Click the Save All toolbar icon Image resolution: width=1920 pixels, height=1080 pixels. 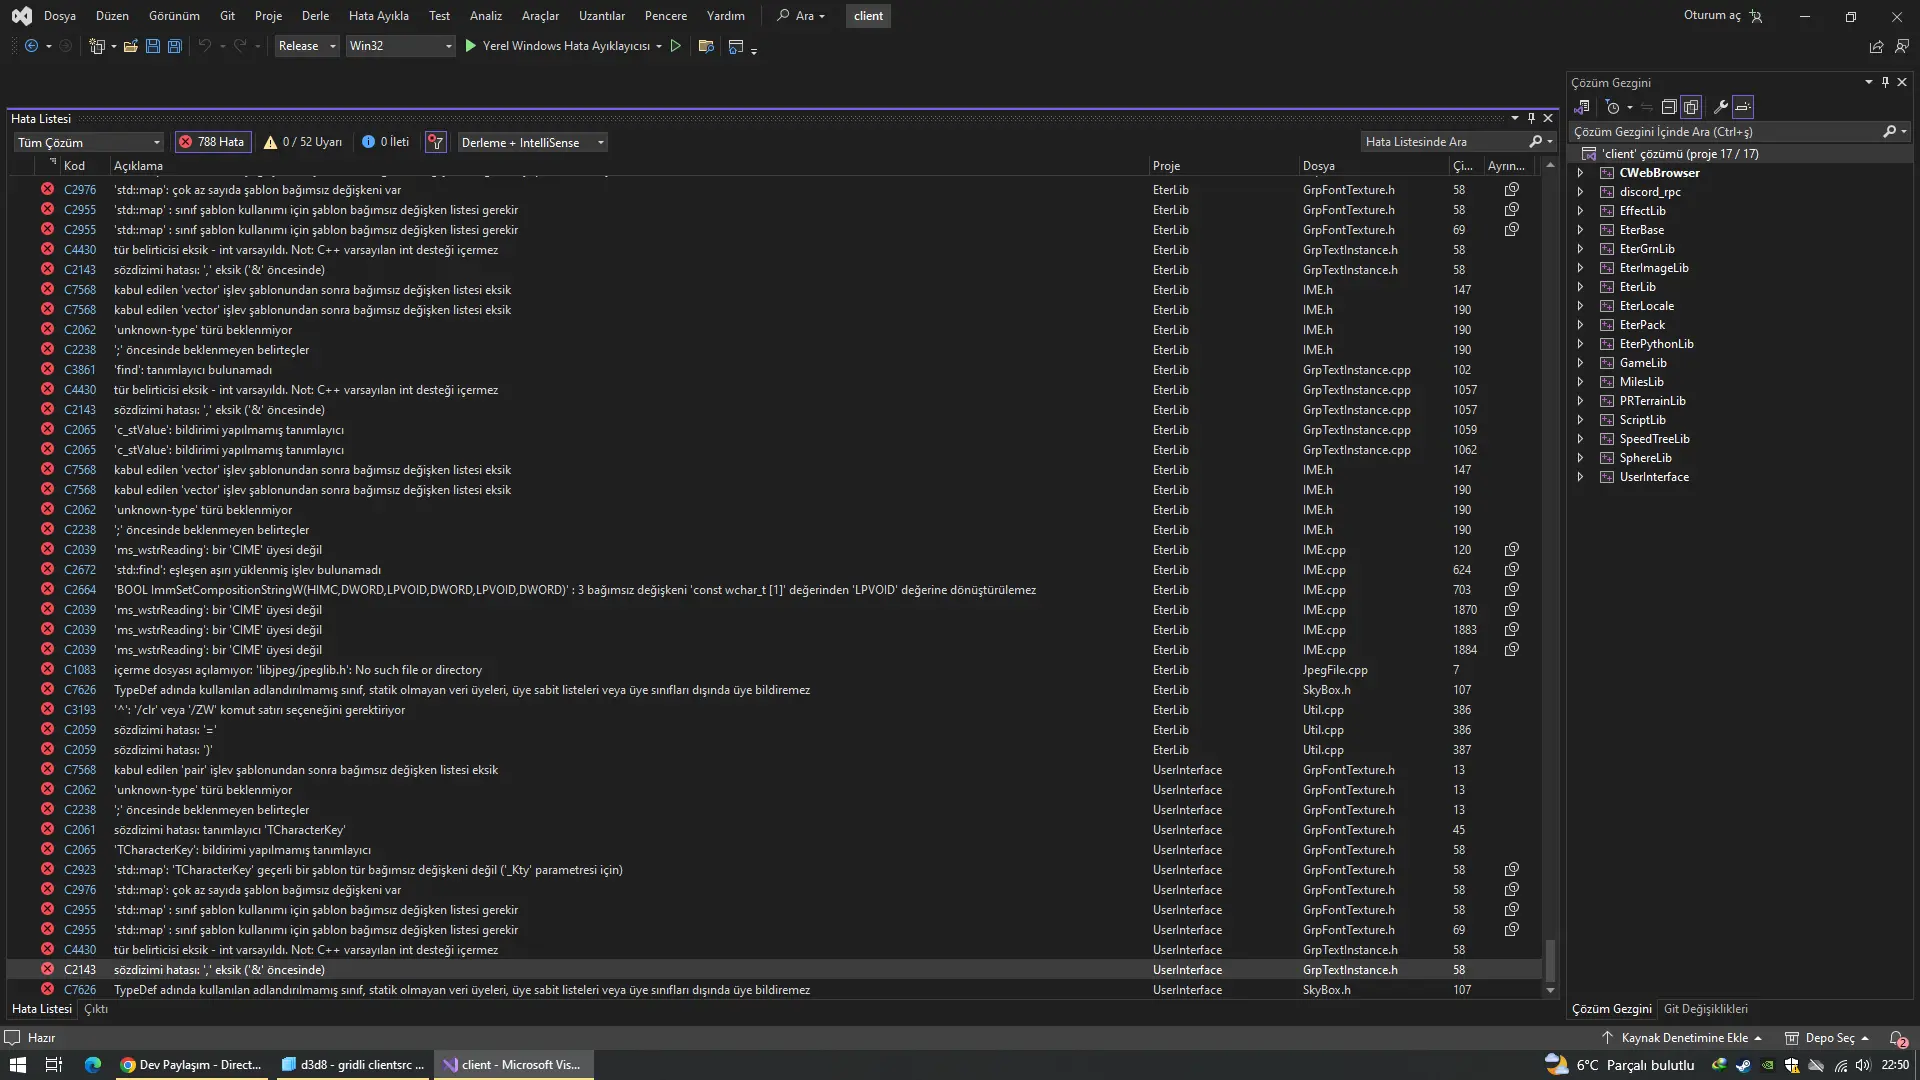(x=175, y=46)
